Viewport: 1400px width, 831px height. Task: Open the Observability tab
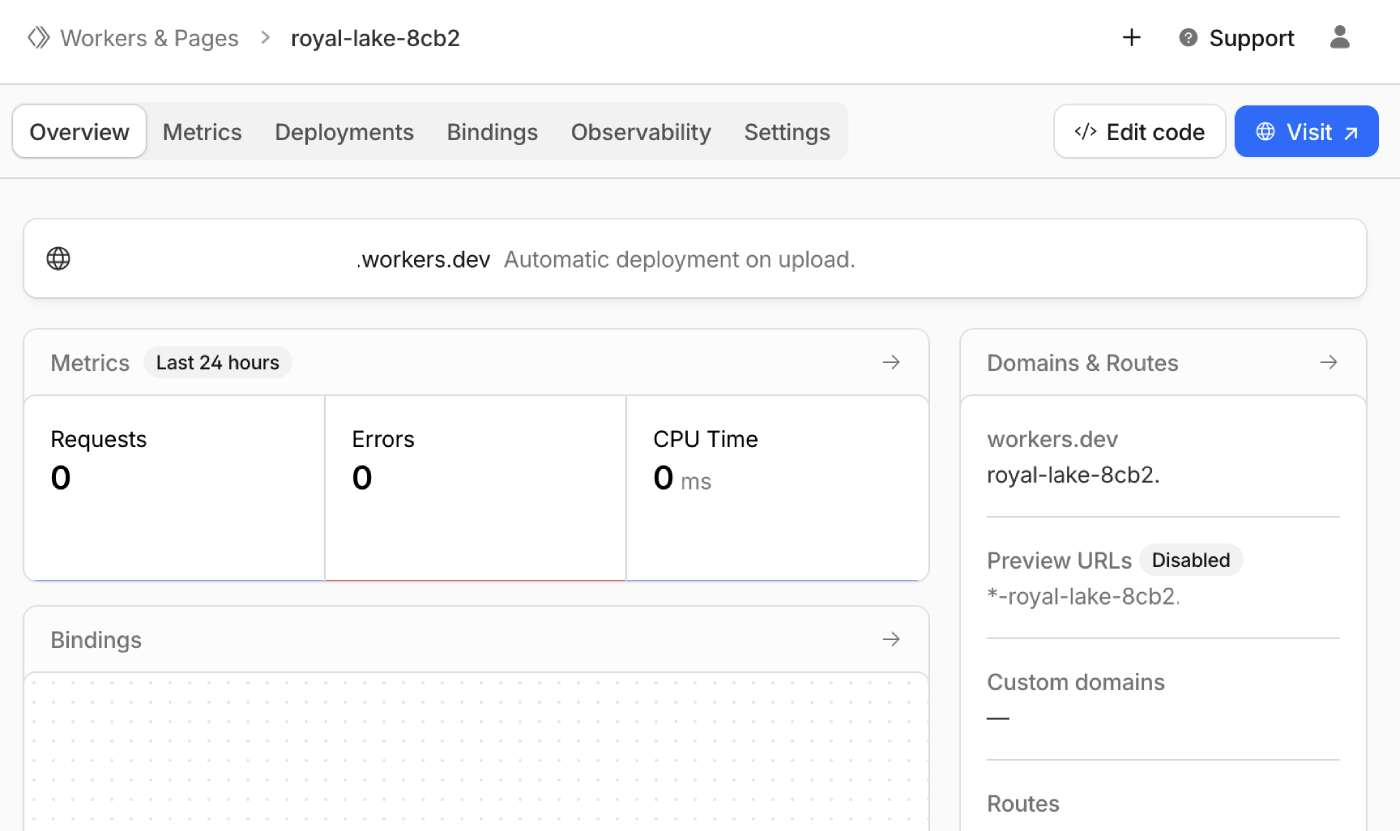click(x=640, y=131)
